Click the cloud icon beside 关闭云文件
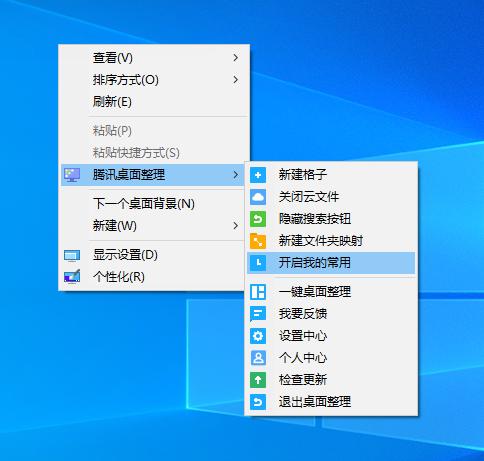 [258, 197]
